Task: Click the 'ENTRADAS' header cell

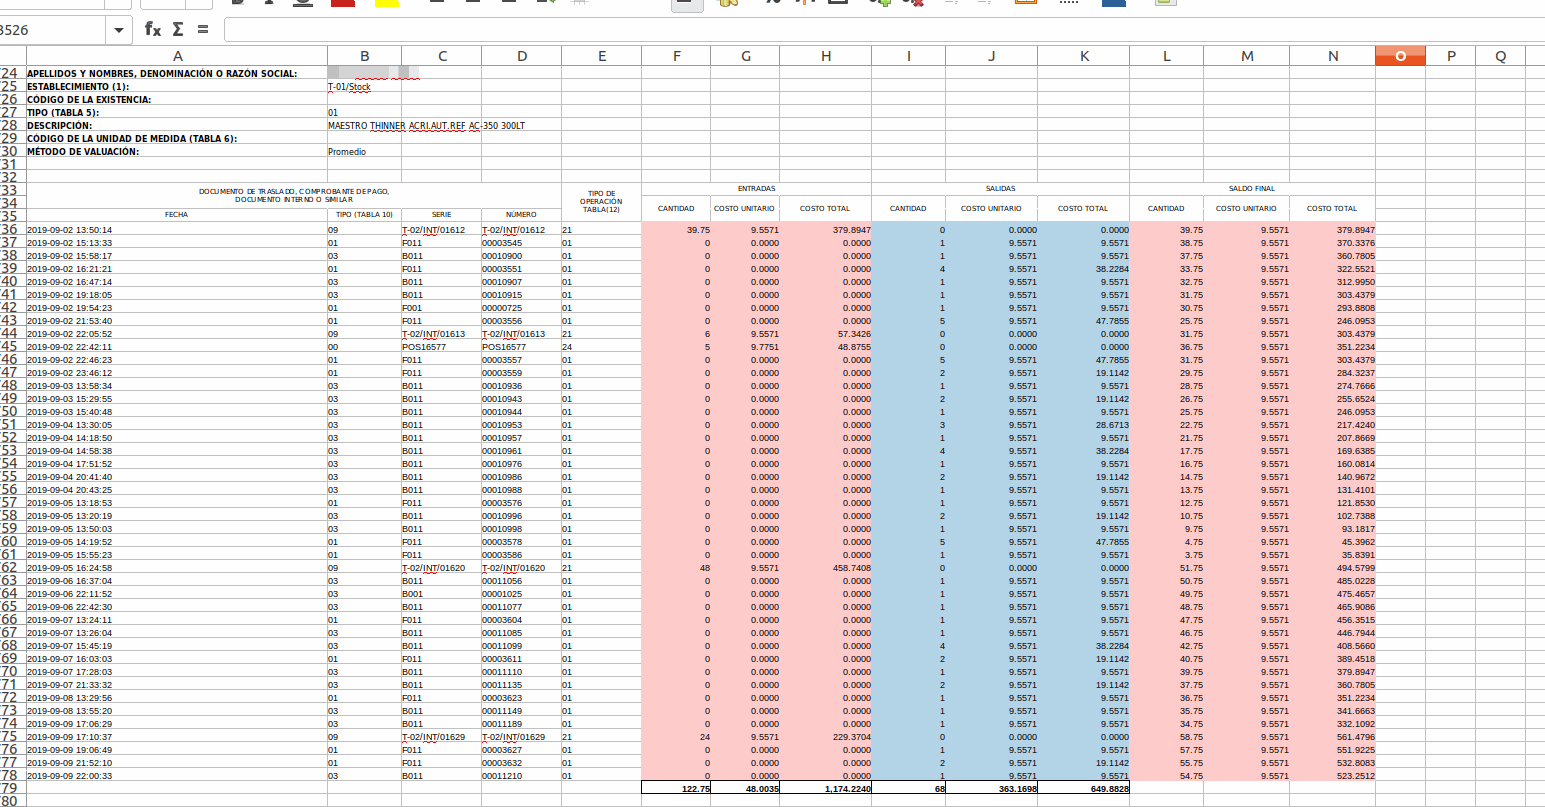Action: 756,188
